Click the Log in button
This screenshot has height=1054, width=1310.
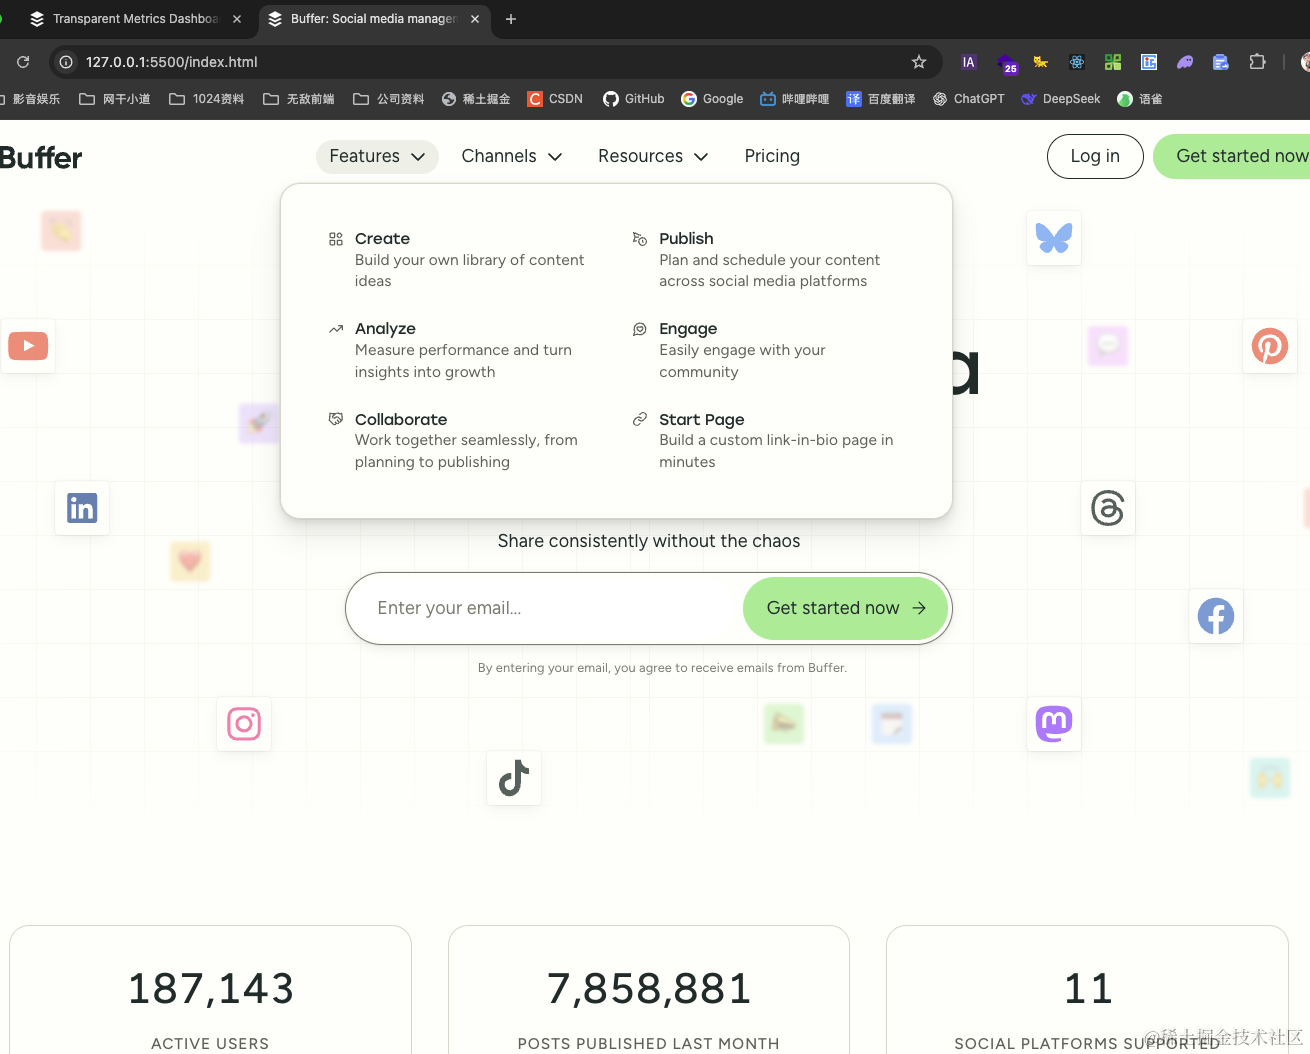(1095, 156)
